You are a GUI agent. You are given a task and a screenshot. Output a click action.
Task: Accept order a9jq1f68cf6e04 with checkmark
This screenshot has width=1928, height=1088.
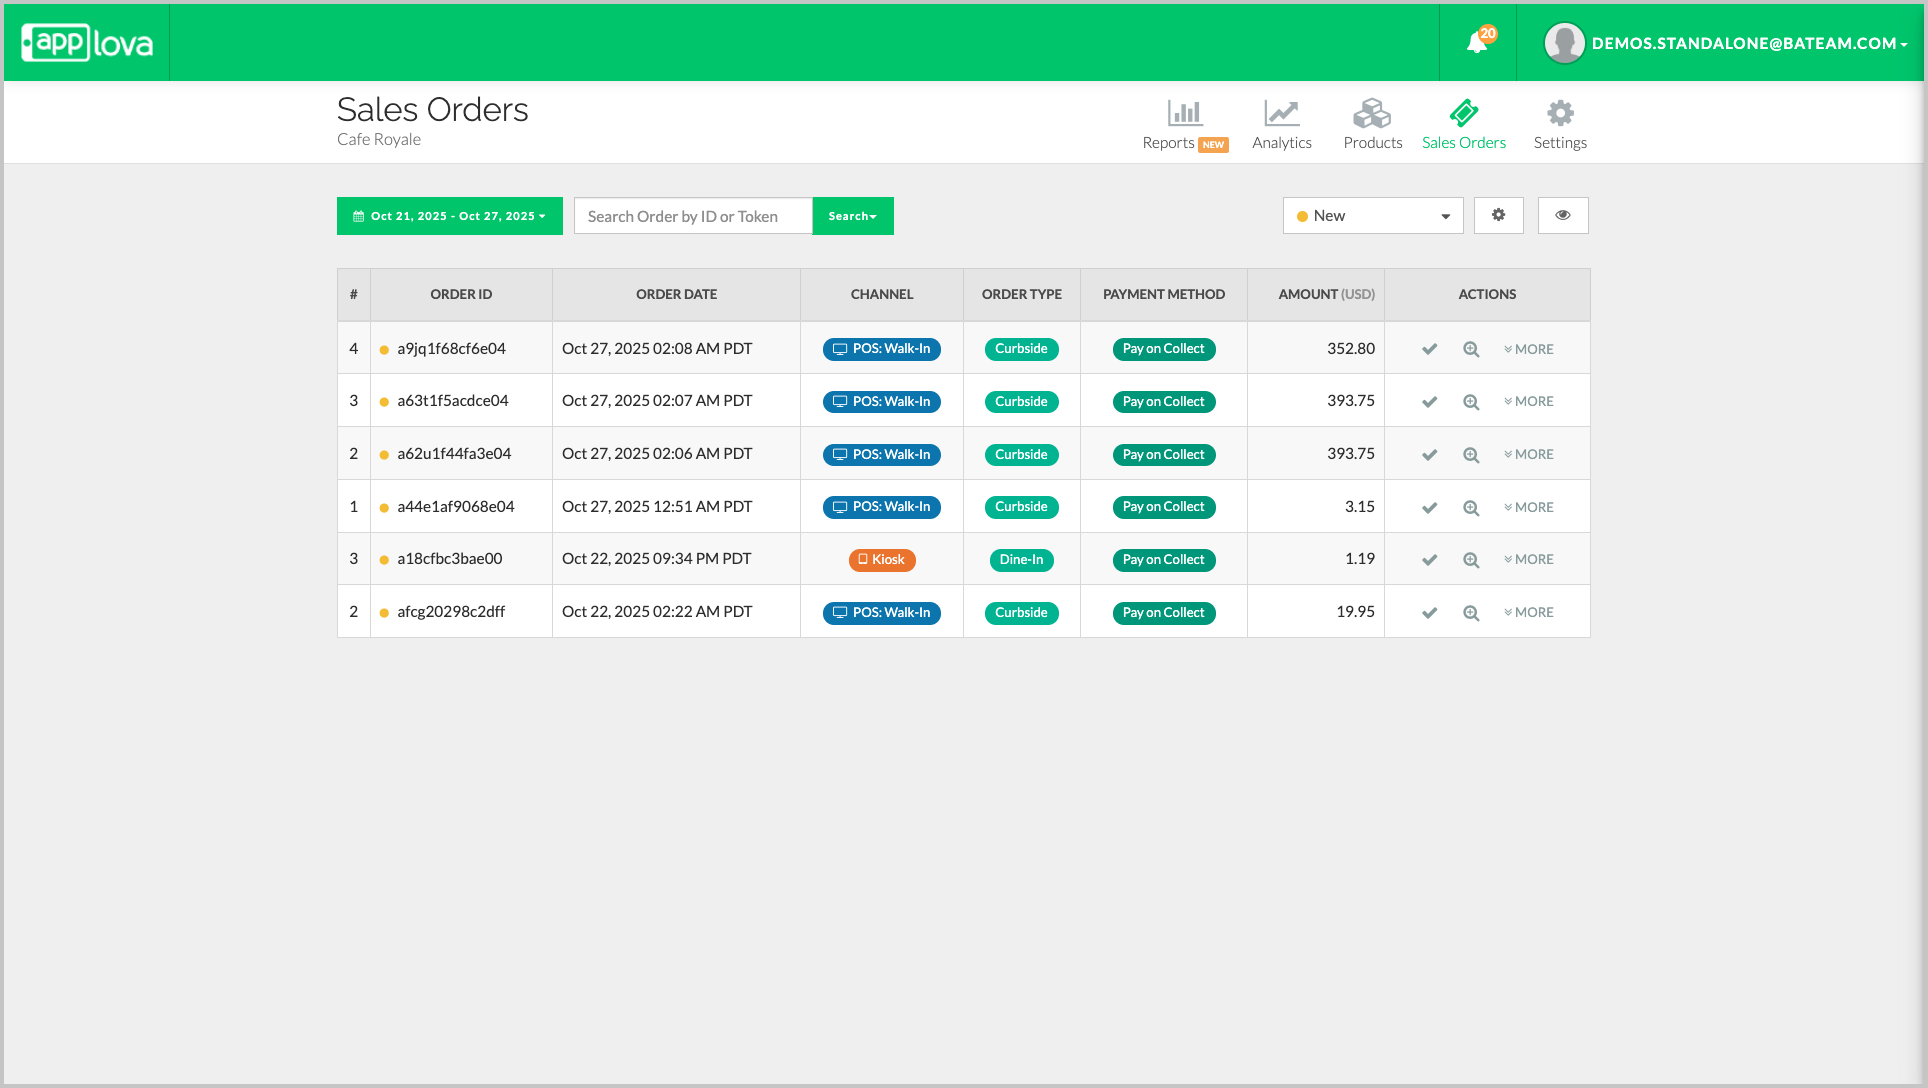pos(1429,349)
